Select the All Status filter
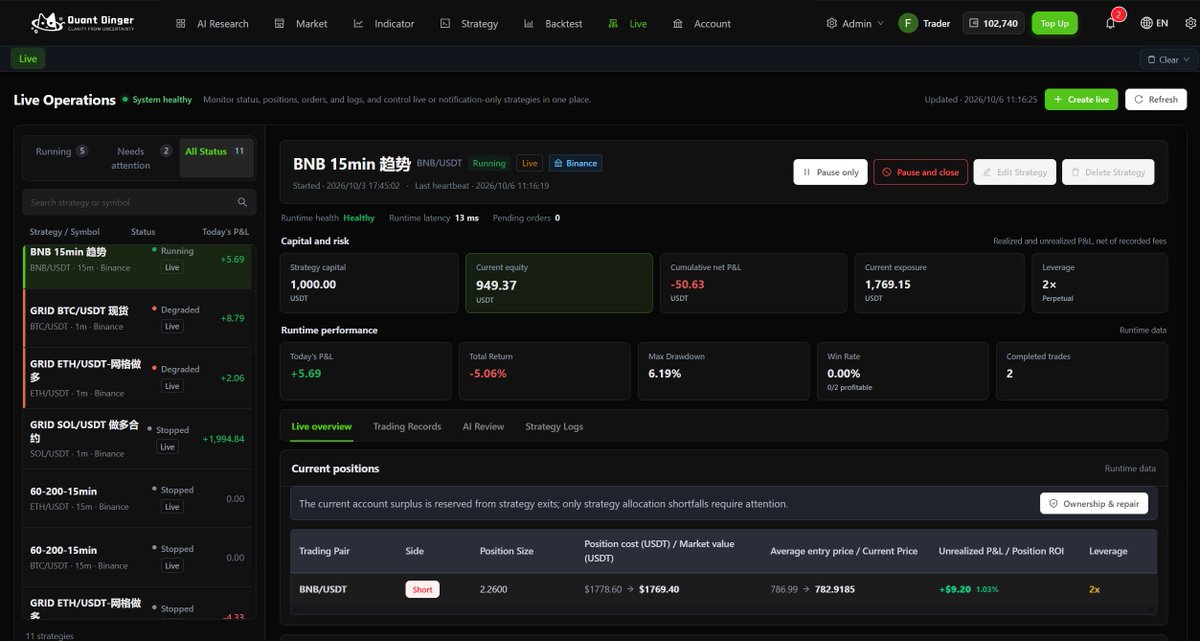This screenshot has width=1200, height=641. (215, 151)
